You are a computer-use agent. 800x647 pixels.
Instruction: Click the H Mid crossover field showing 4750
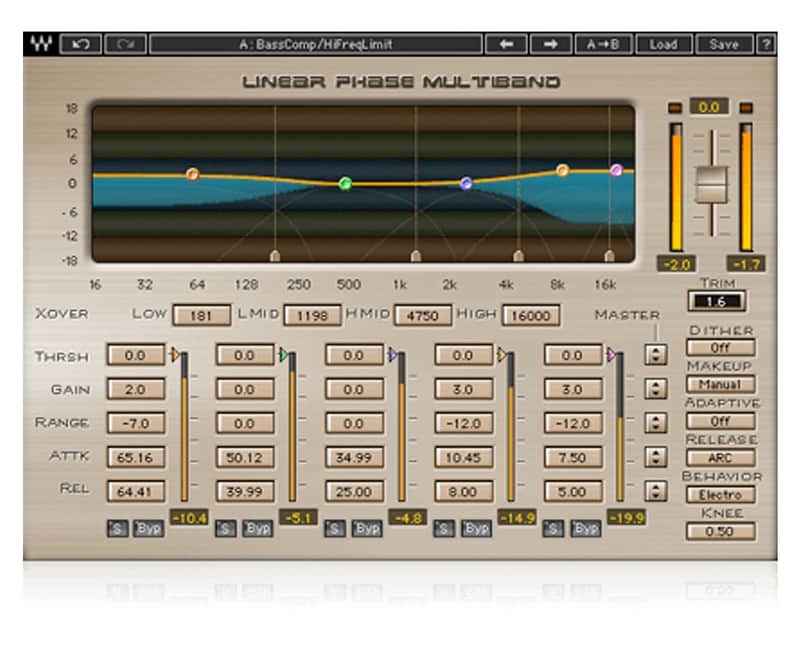click(x=422, y=315)
